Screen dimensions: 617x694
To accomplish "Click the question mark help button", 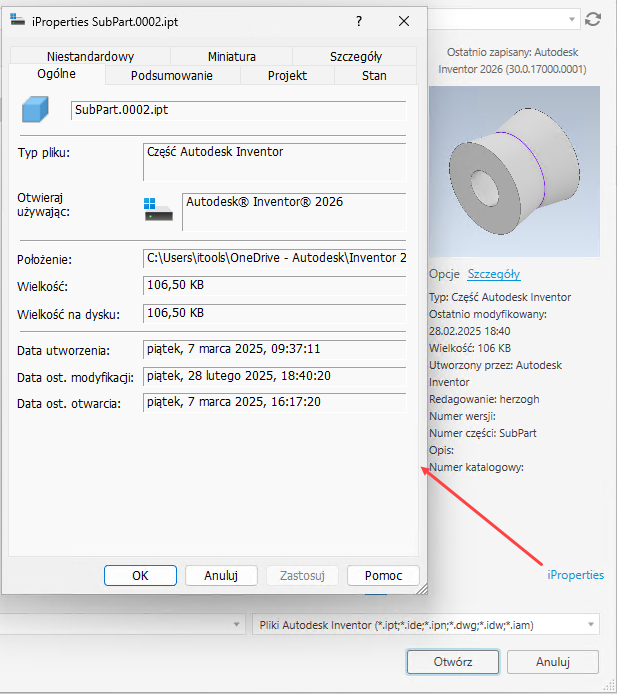I will 359,21.
